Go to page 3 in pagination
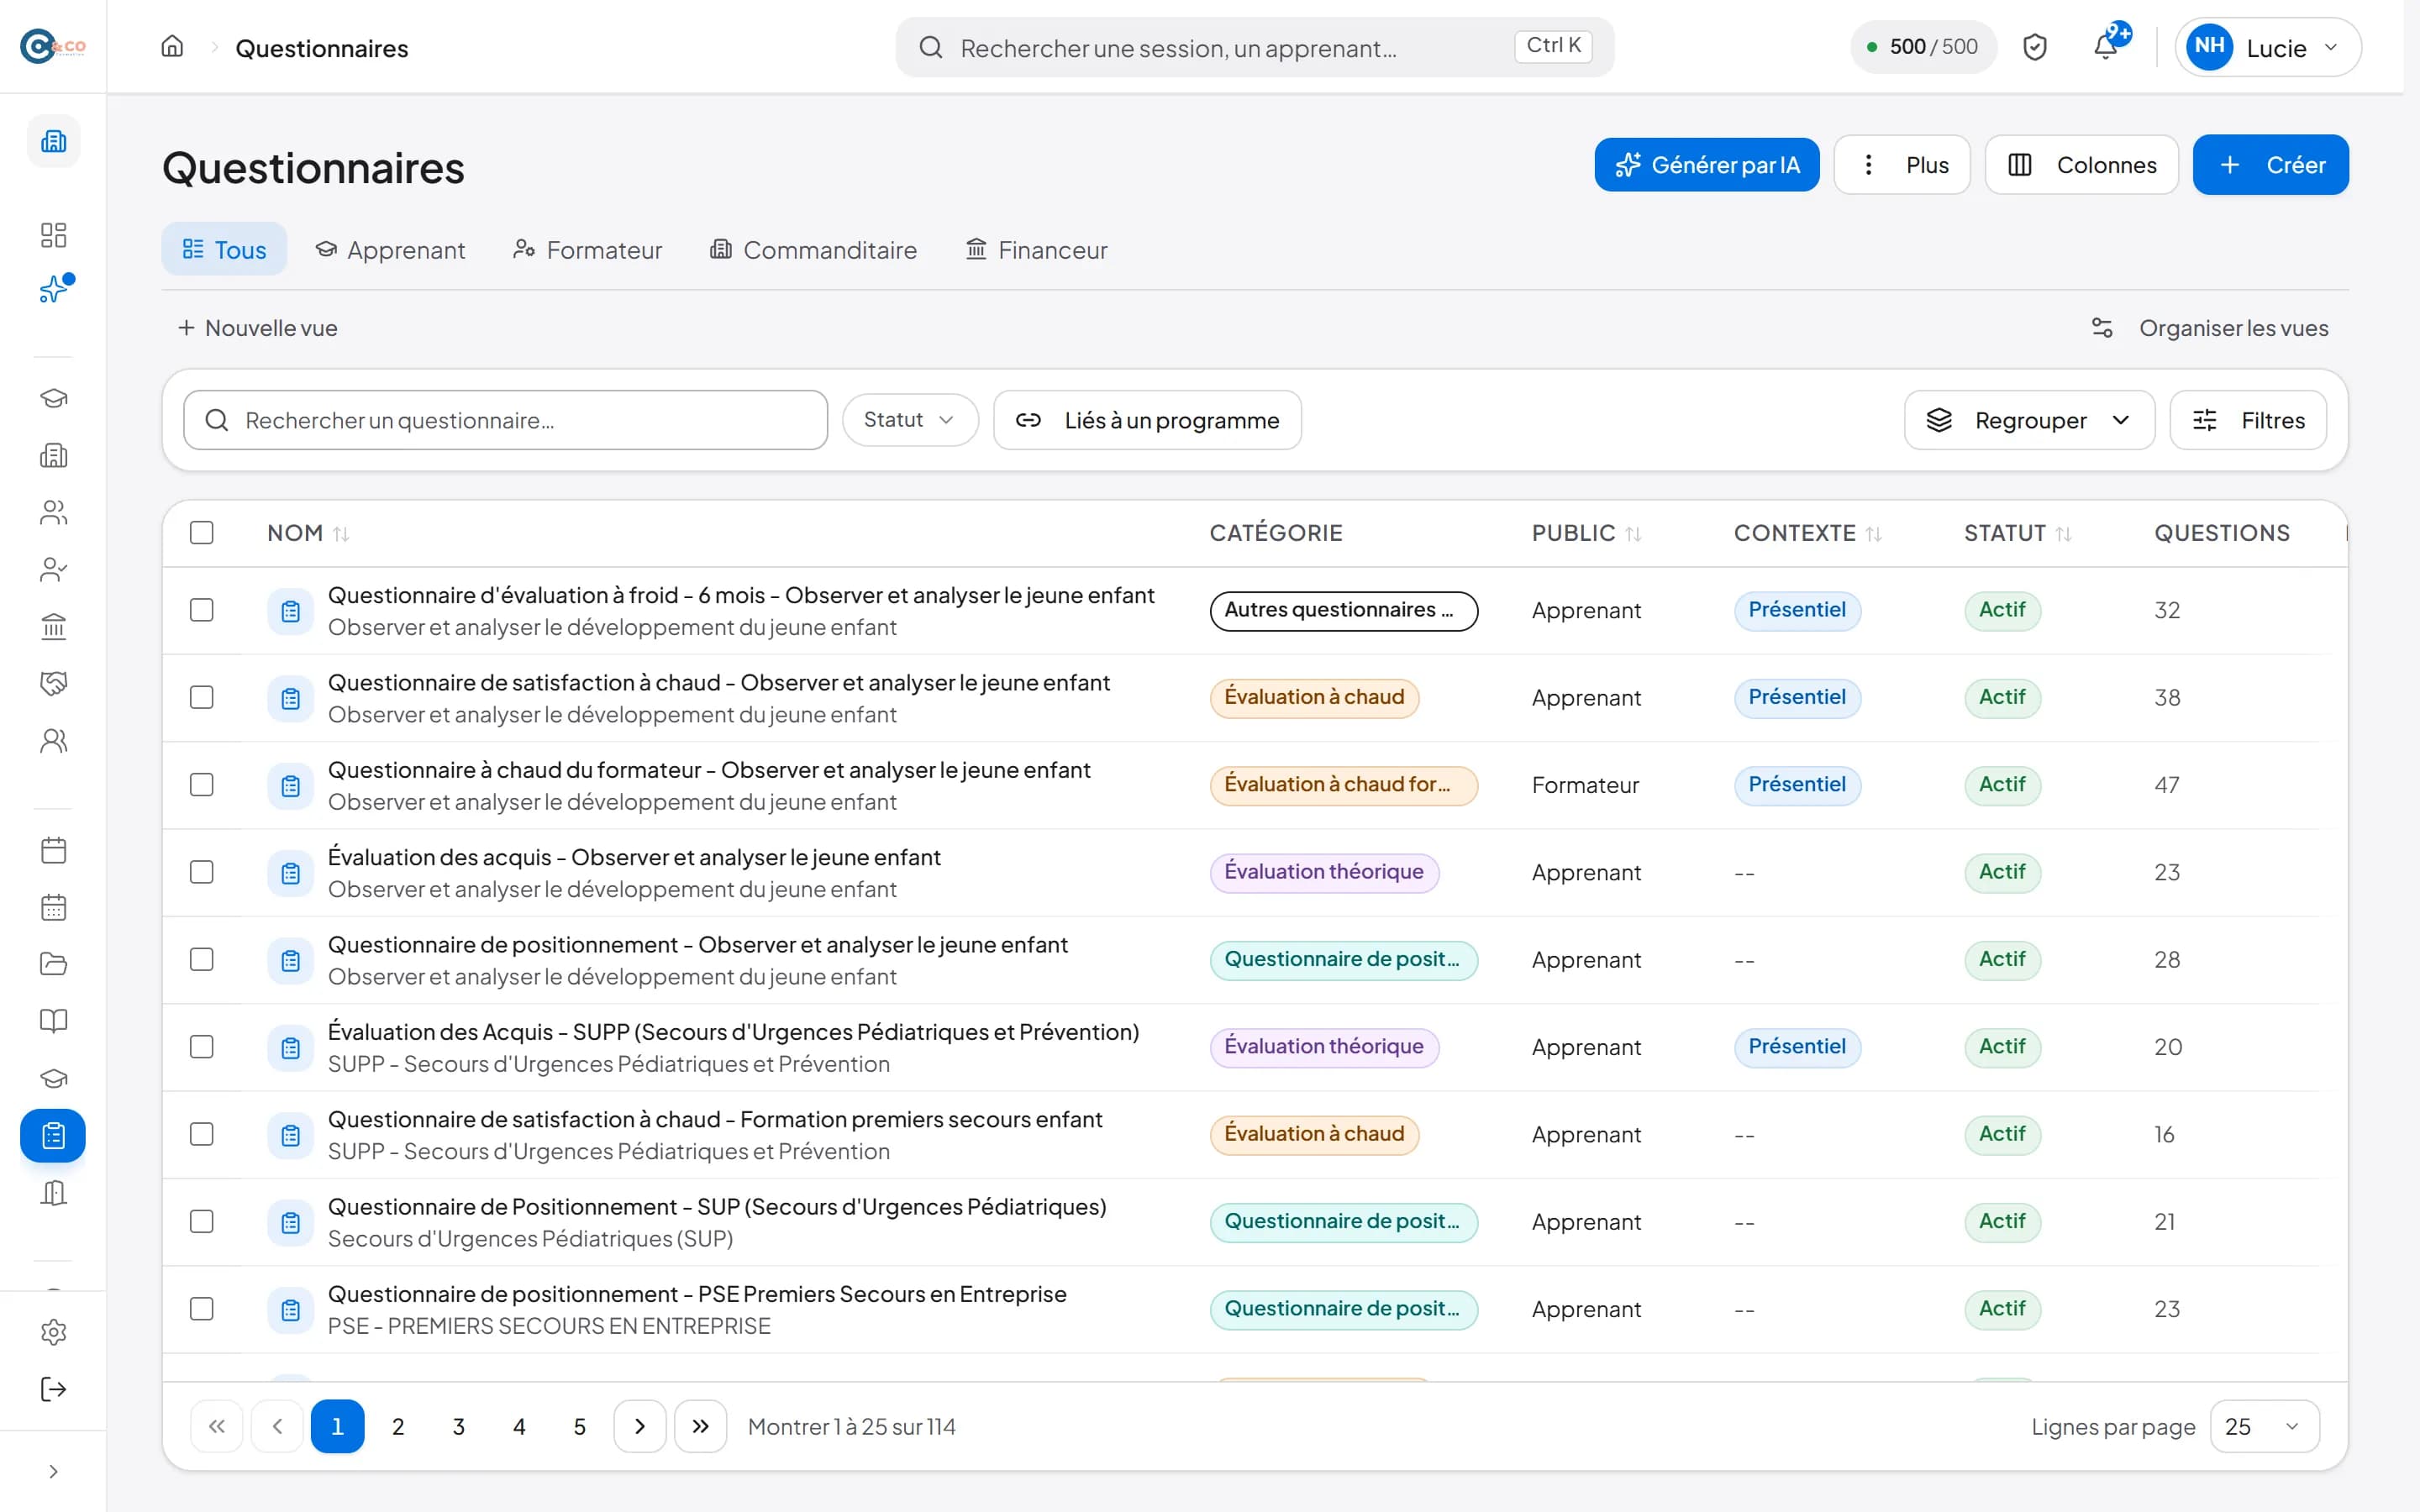Viewport: 2420px width, 1512px height. [458, 1426]
